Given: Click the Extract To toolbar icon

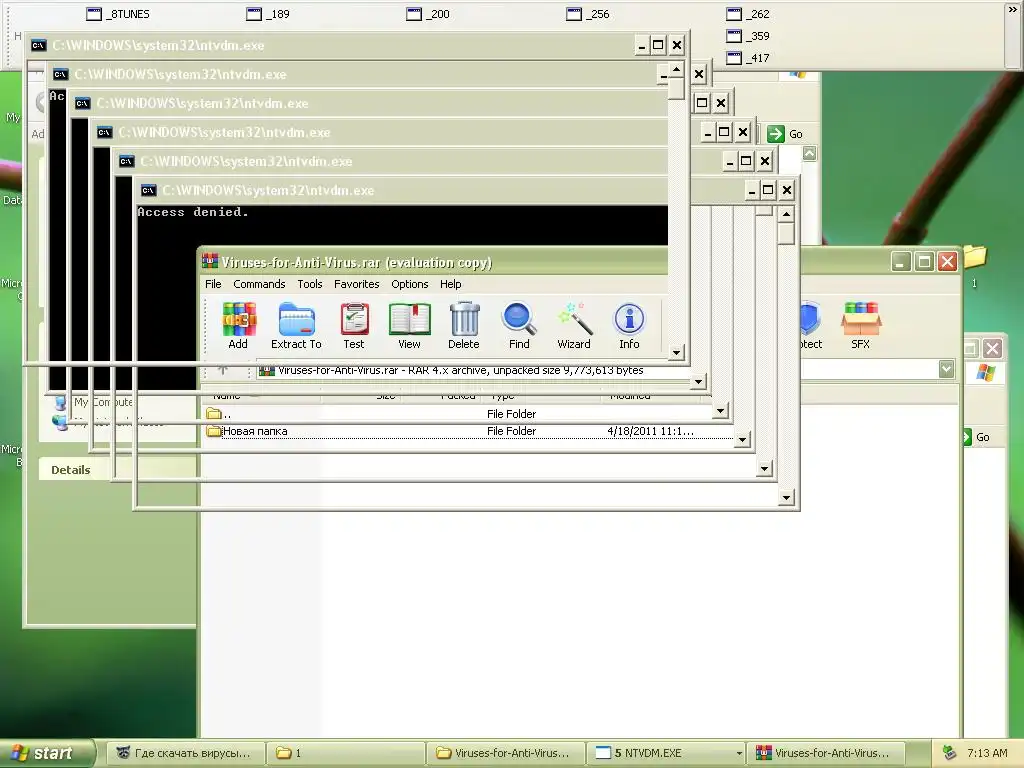Looking at the screenshot, I should tap(296, 325).
